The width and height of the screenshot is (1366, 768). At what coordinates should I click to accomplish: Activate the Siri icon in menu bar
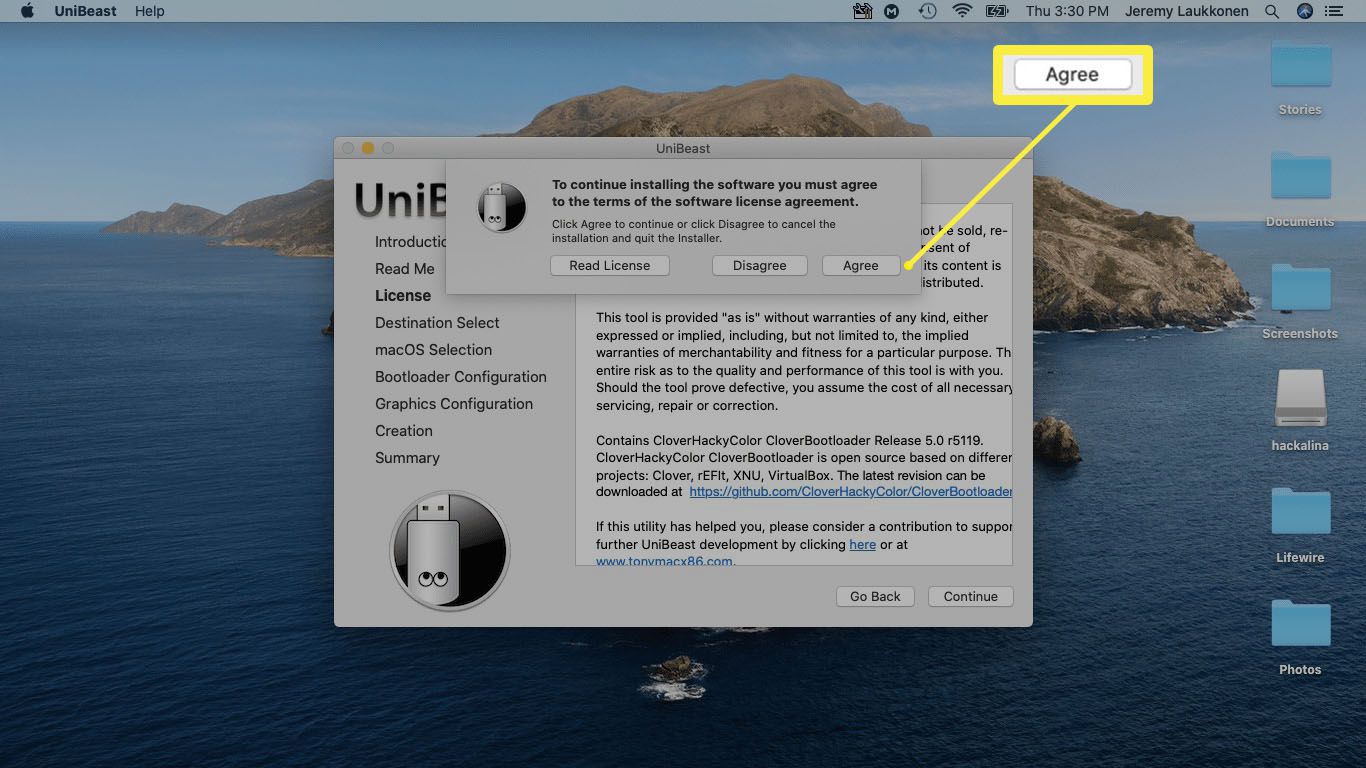click(1304, 11)
